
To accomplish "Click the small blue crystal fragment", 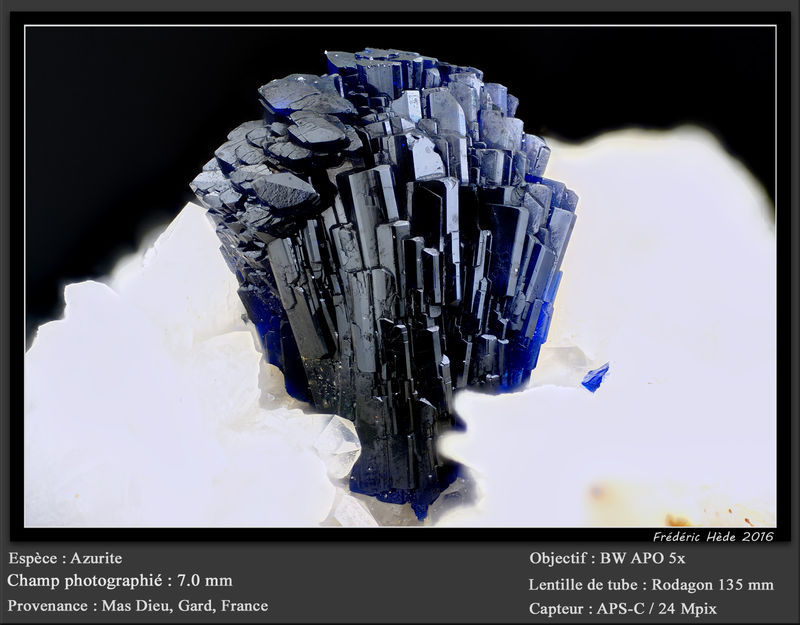I will pyautogui.click(x=595, y=378).
